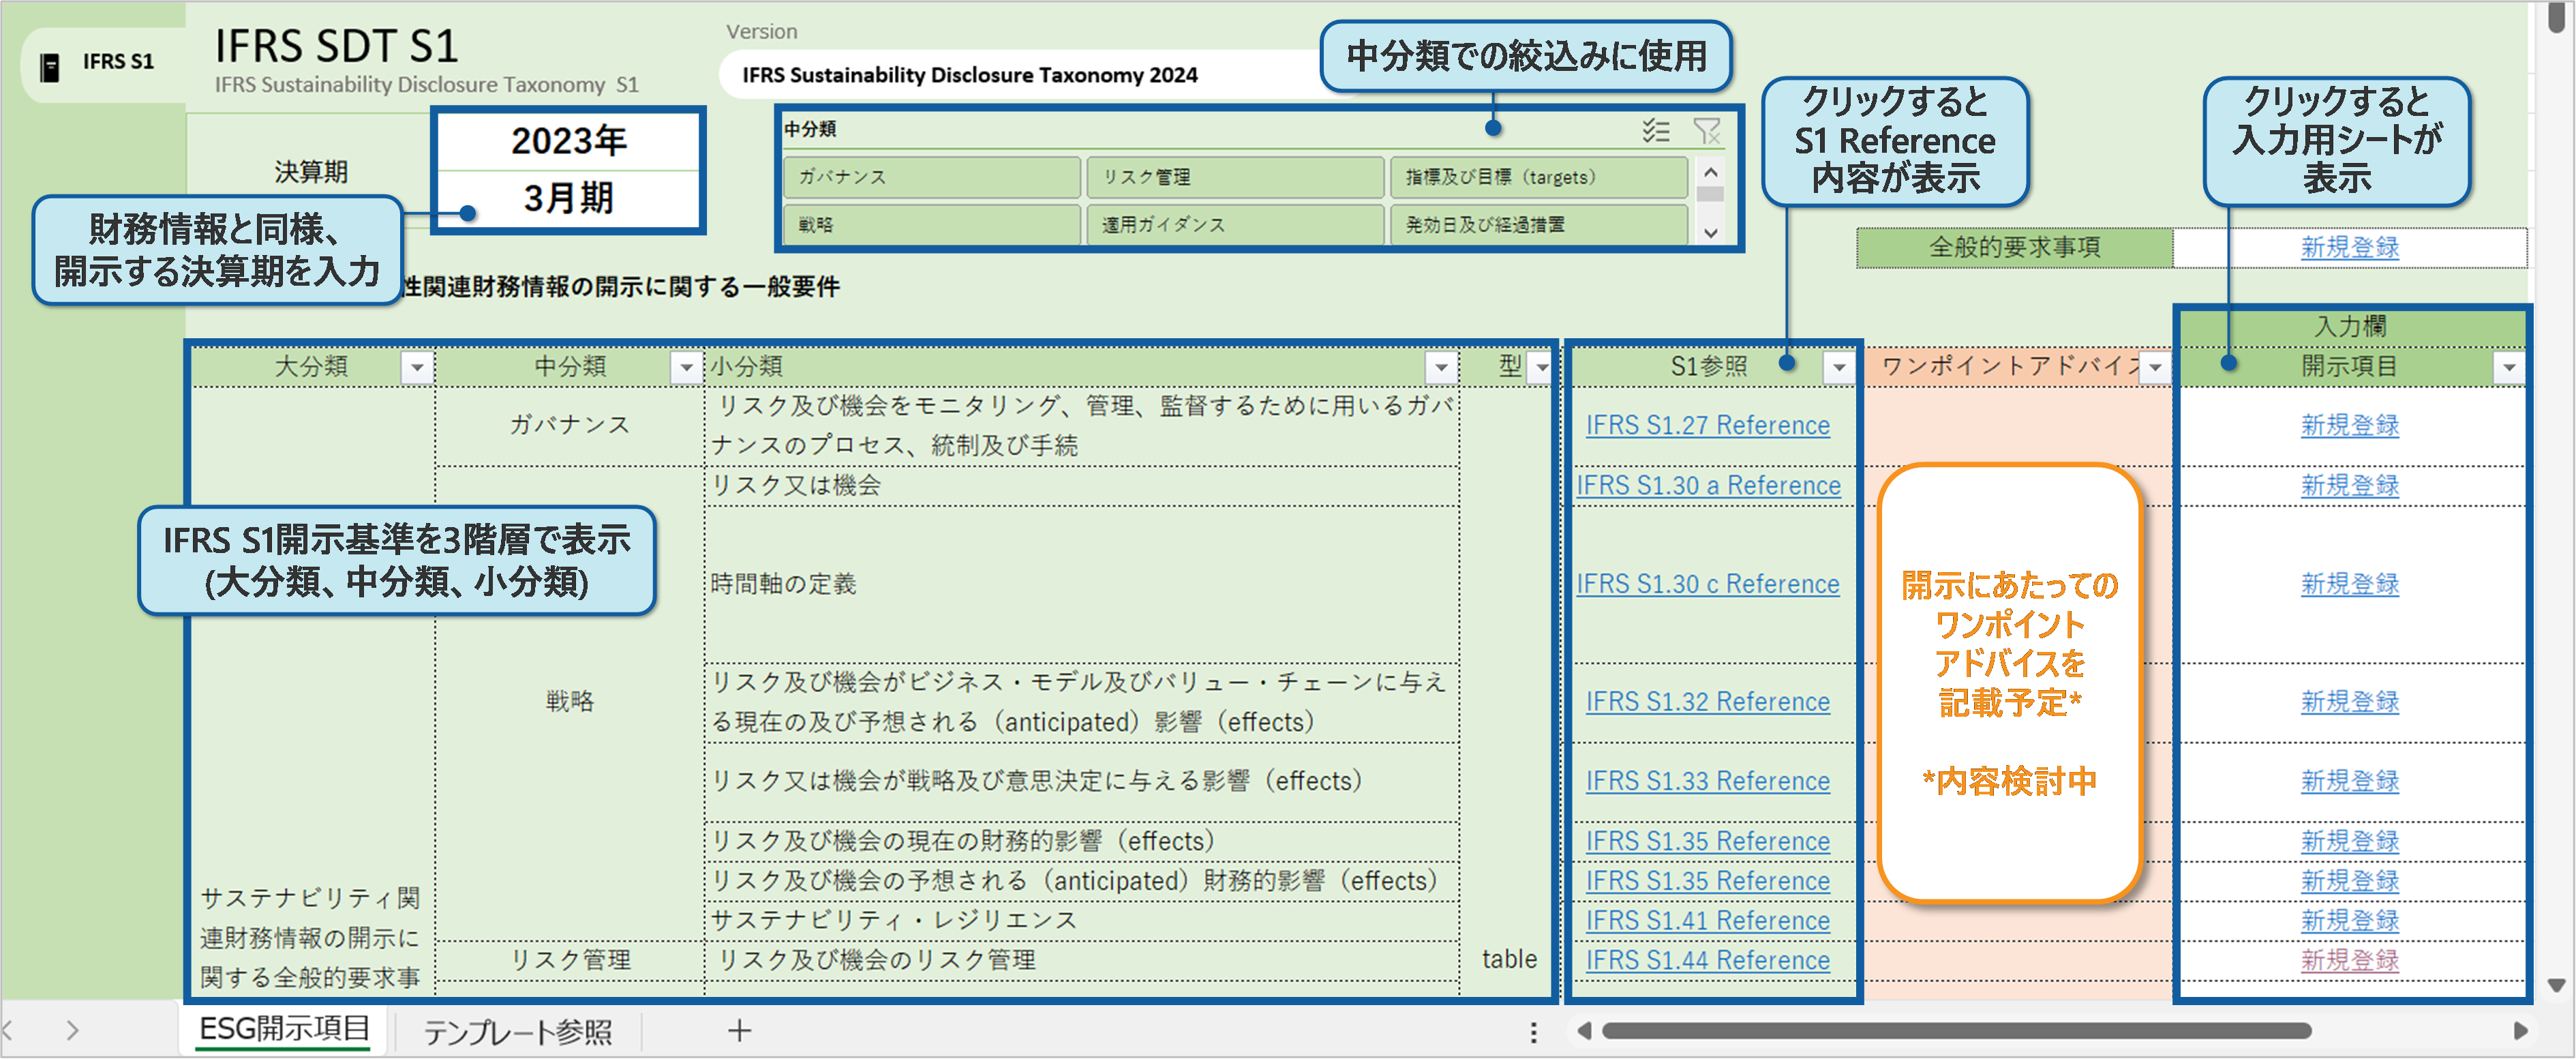
Task: Add a new worksheet with the + button
Action: [x=739, y=1030]
